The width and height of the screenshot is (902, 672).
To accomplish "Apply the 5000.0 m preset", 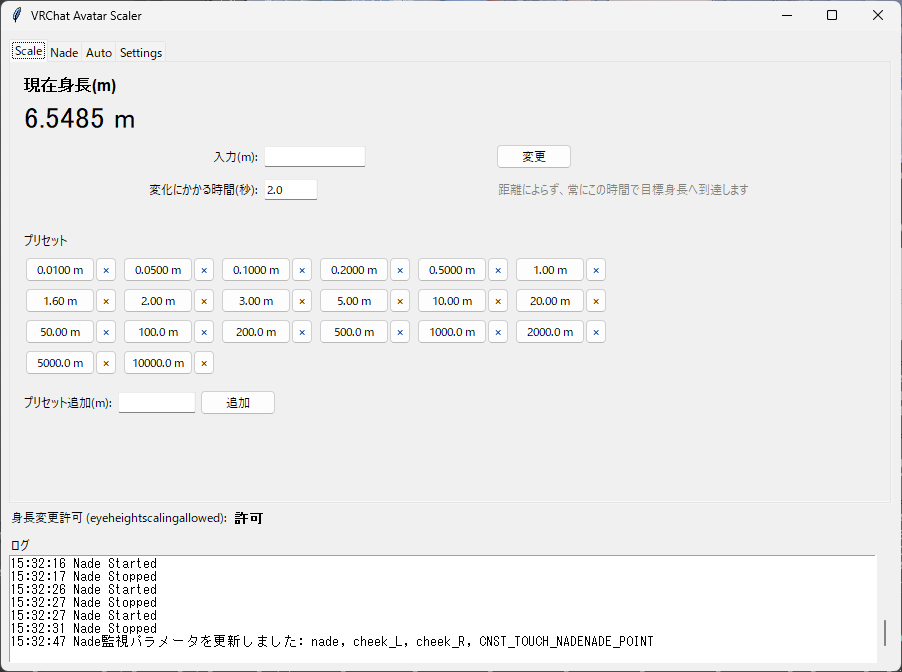I will [60, 363].
